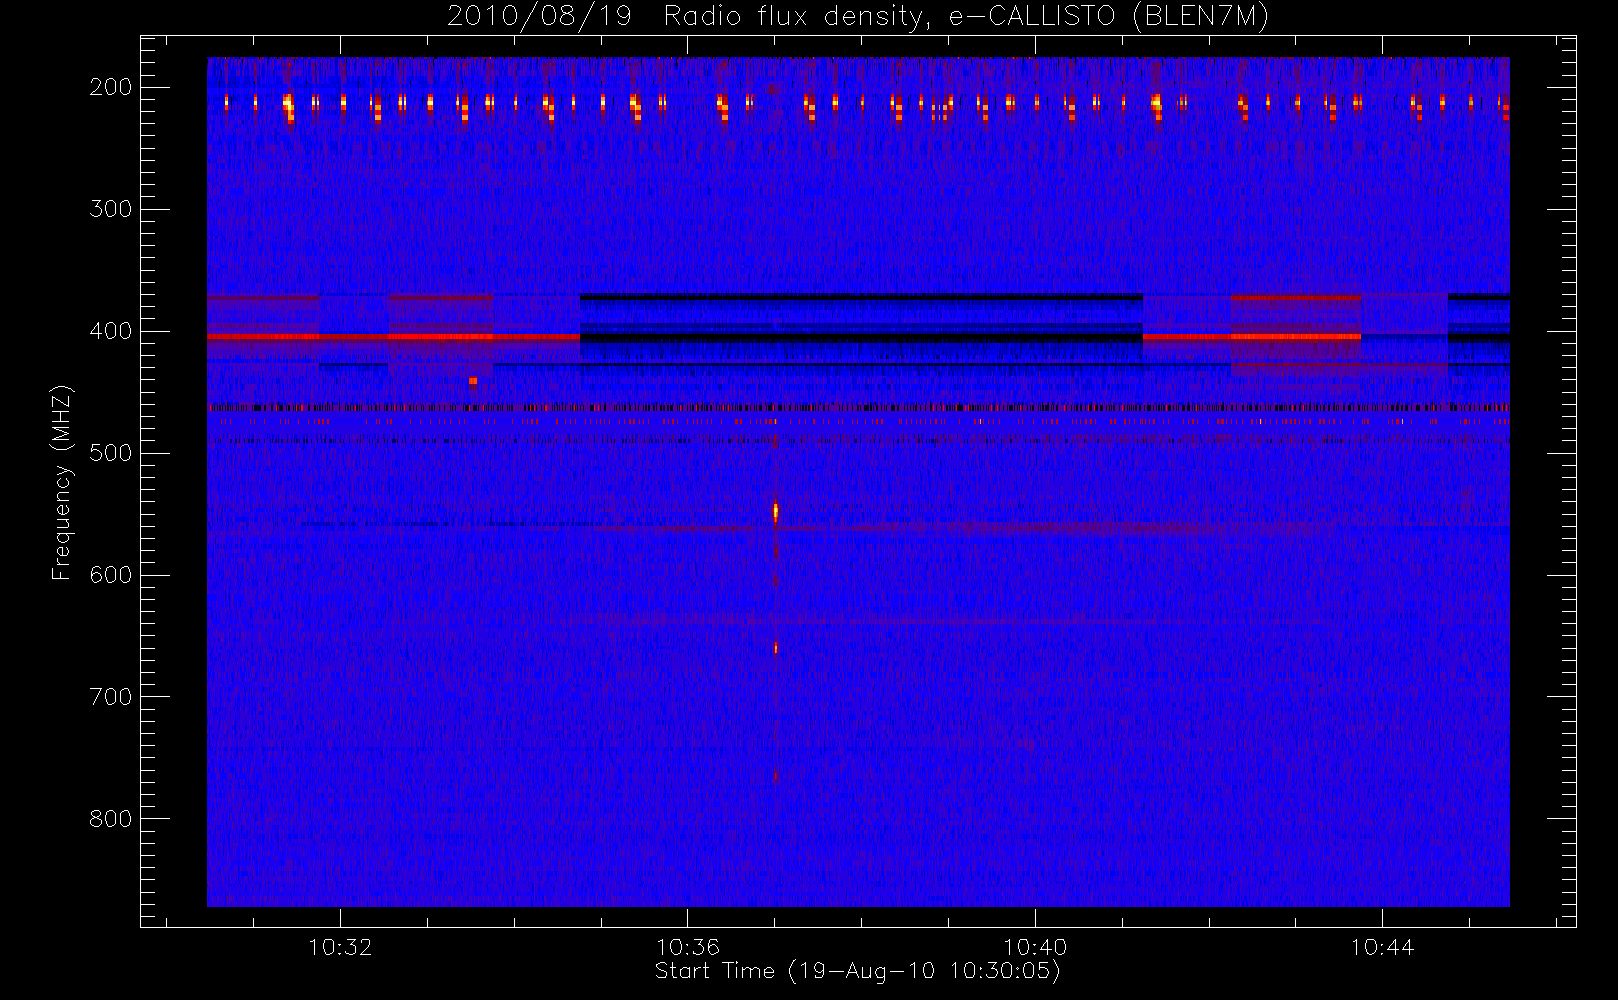Select the 600 frequency tick label
Image resolution: width=1618 pixels, height=1000 pixels.
pos(111,575)
